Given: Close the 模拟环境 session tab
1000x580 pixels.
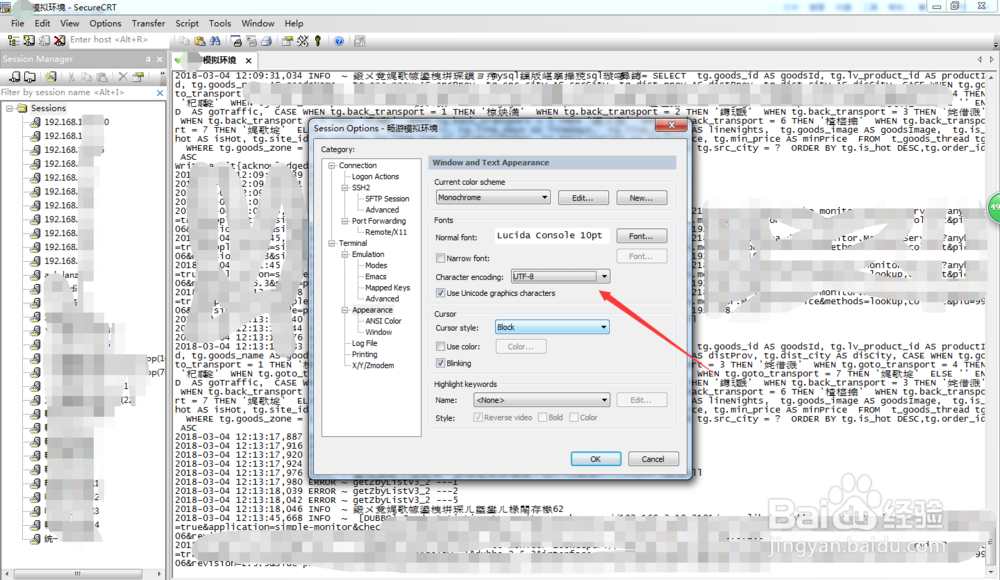Looking at the screenshot, I should [x=248, y=61].
